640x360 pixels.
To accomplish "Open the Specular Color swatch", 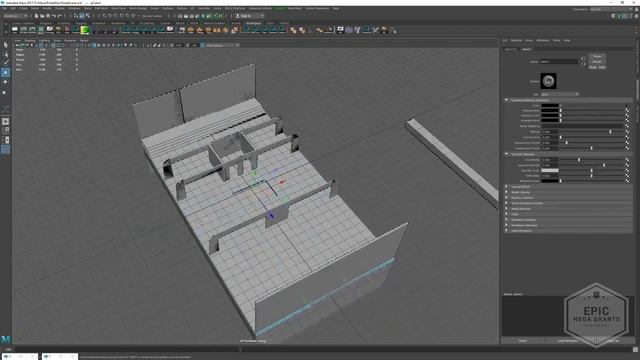I will pos(550,170).
